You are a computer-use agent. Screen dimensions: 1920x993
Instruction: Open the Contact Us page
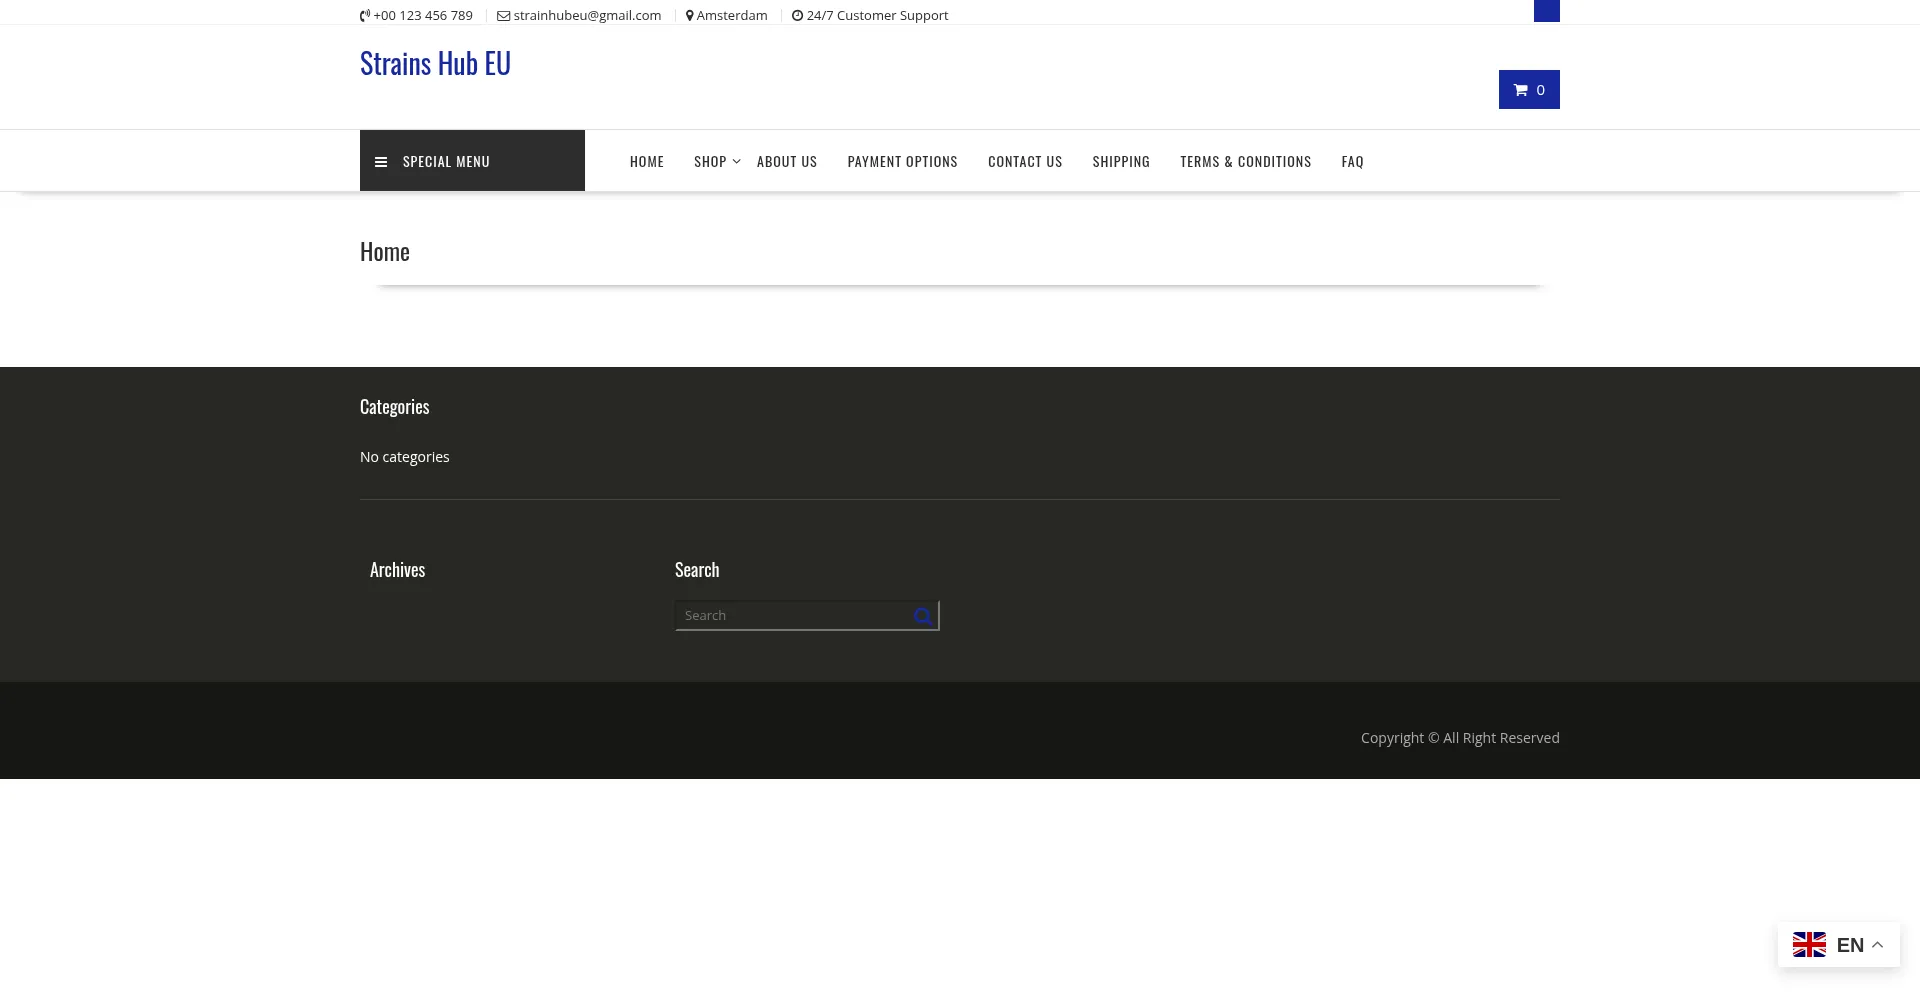click(x=1025, y=162)
